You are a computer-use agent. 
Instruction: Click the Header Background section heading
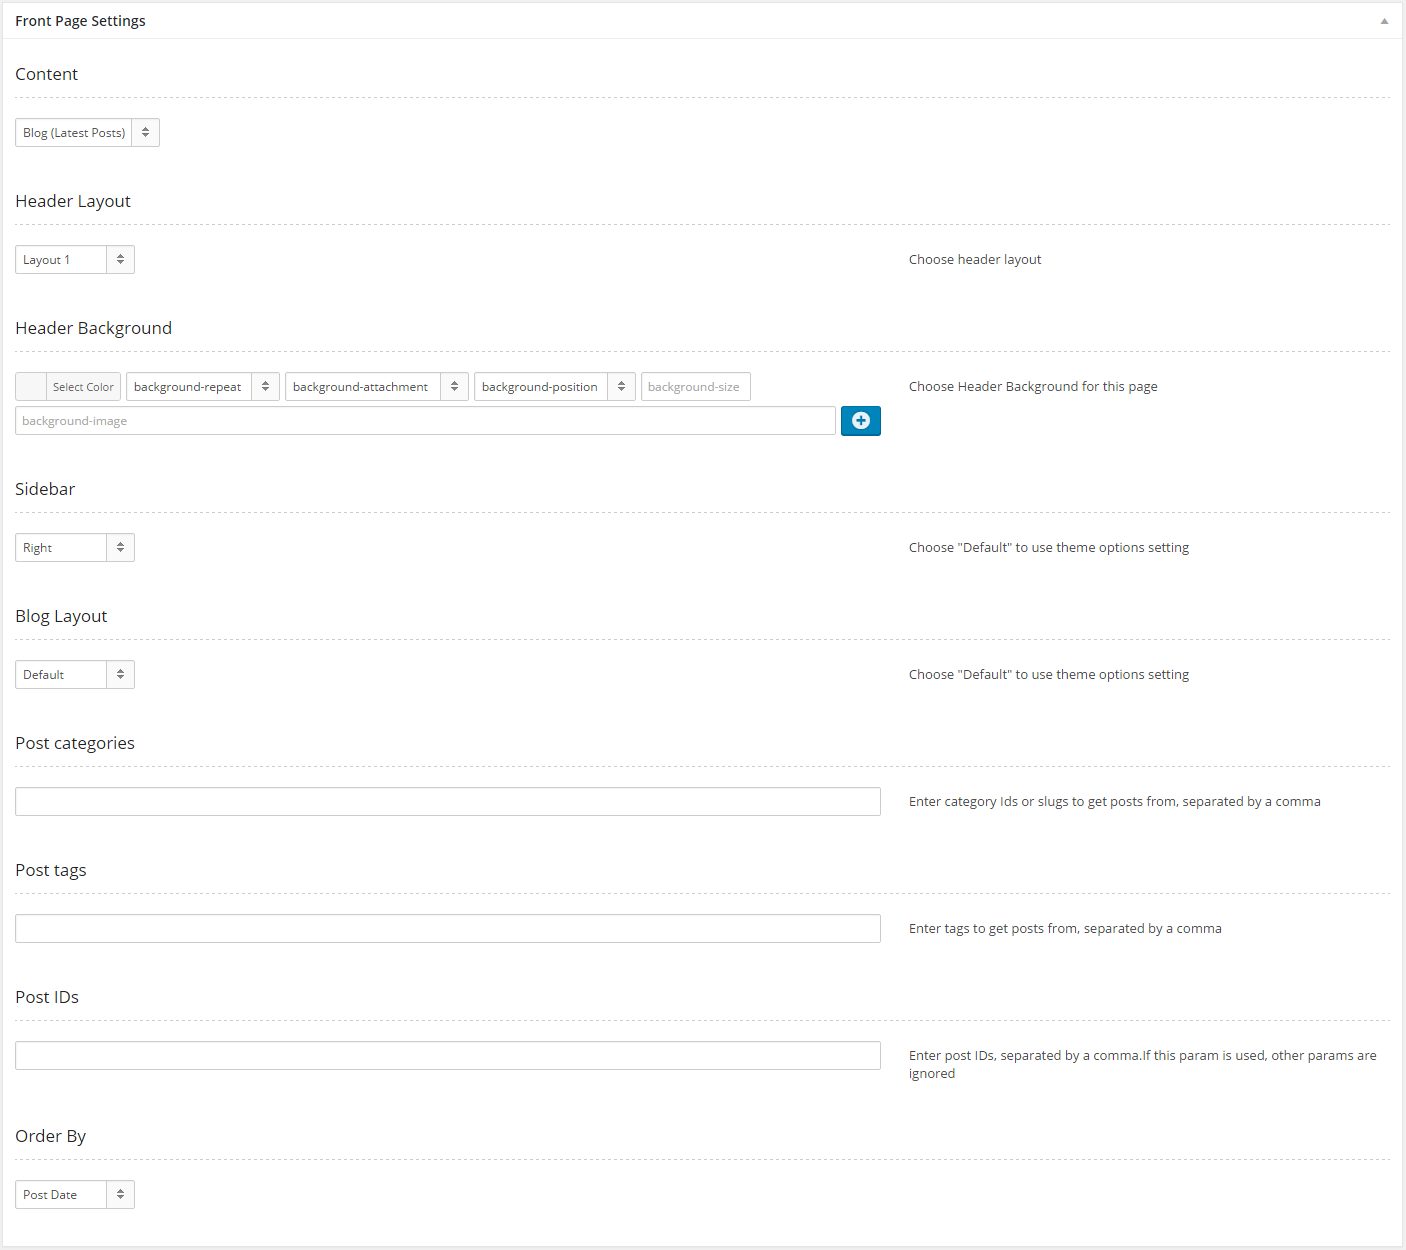coord(93,328)
